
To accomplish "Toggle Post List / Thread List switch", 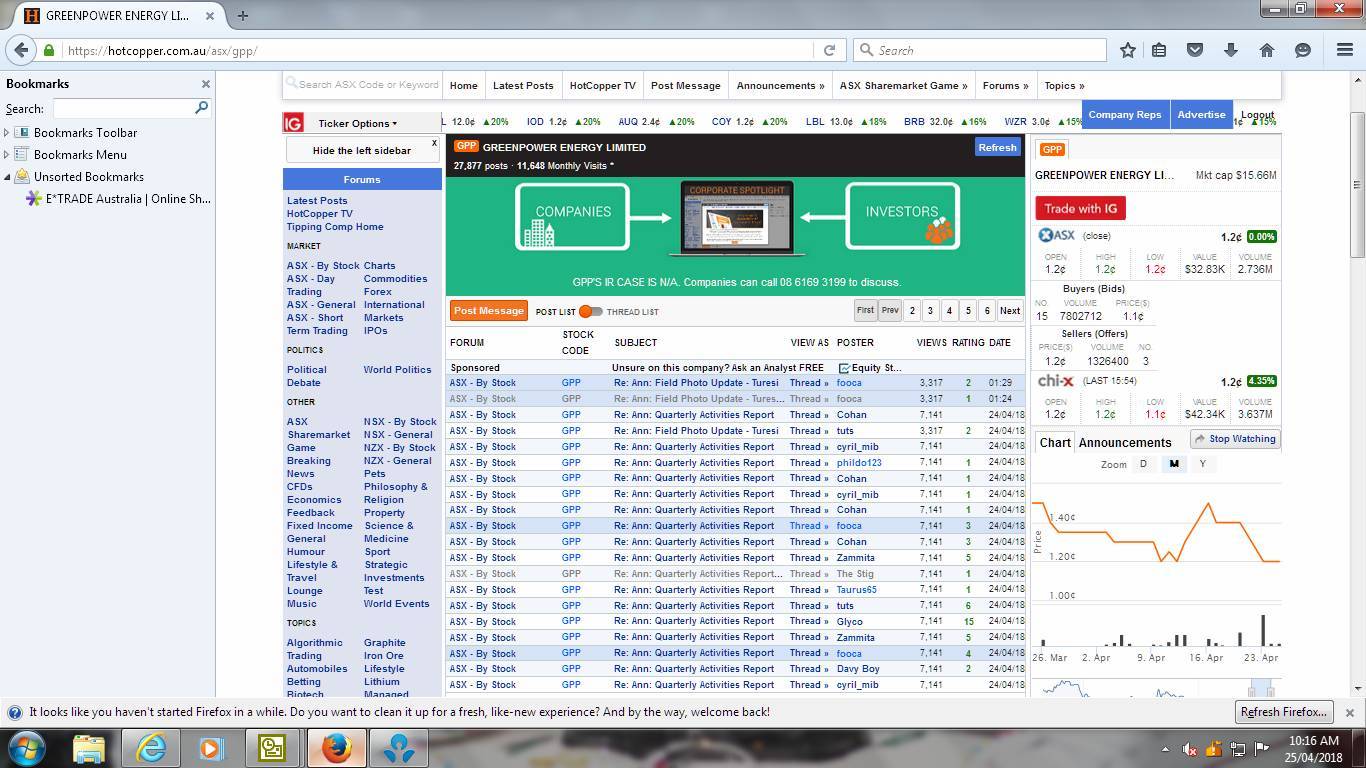I will pyautogui.click(x=591, y=311).
